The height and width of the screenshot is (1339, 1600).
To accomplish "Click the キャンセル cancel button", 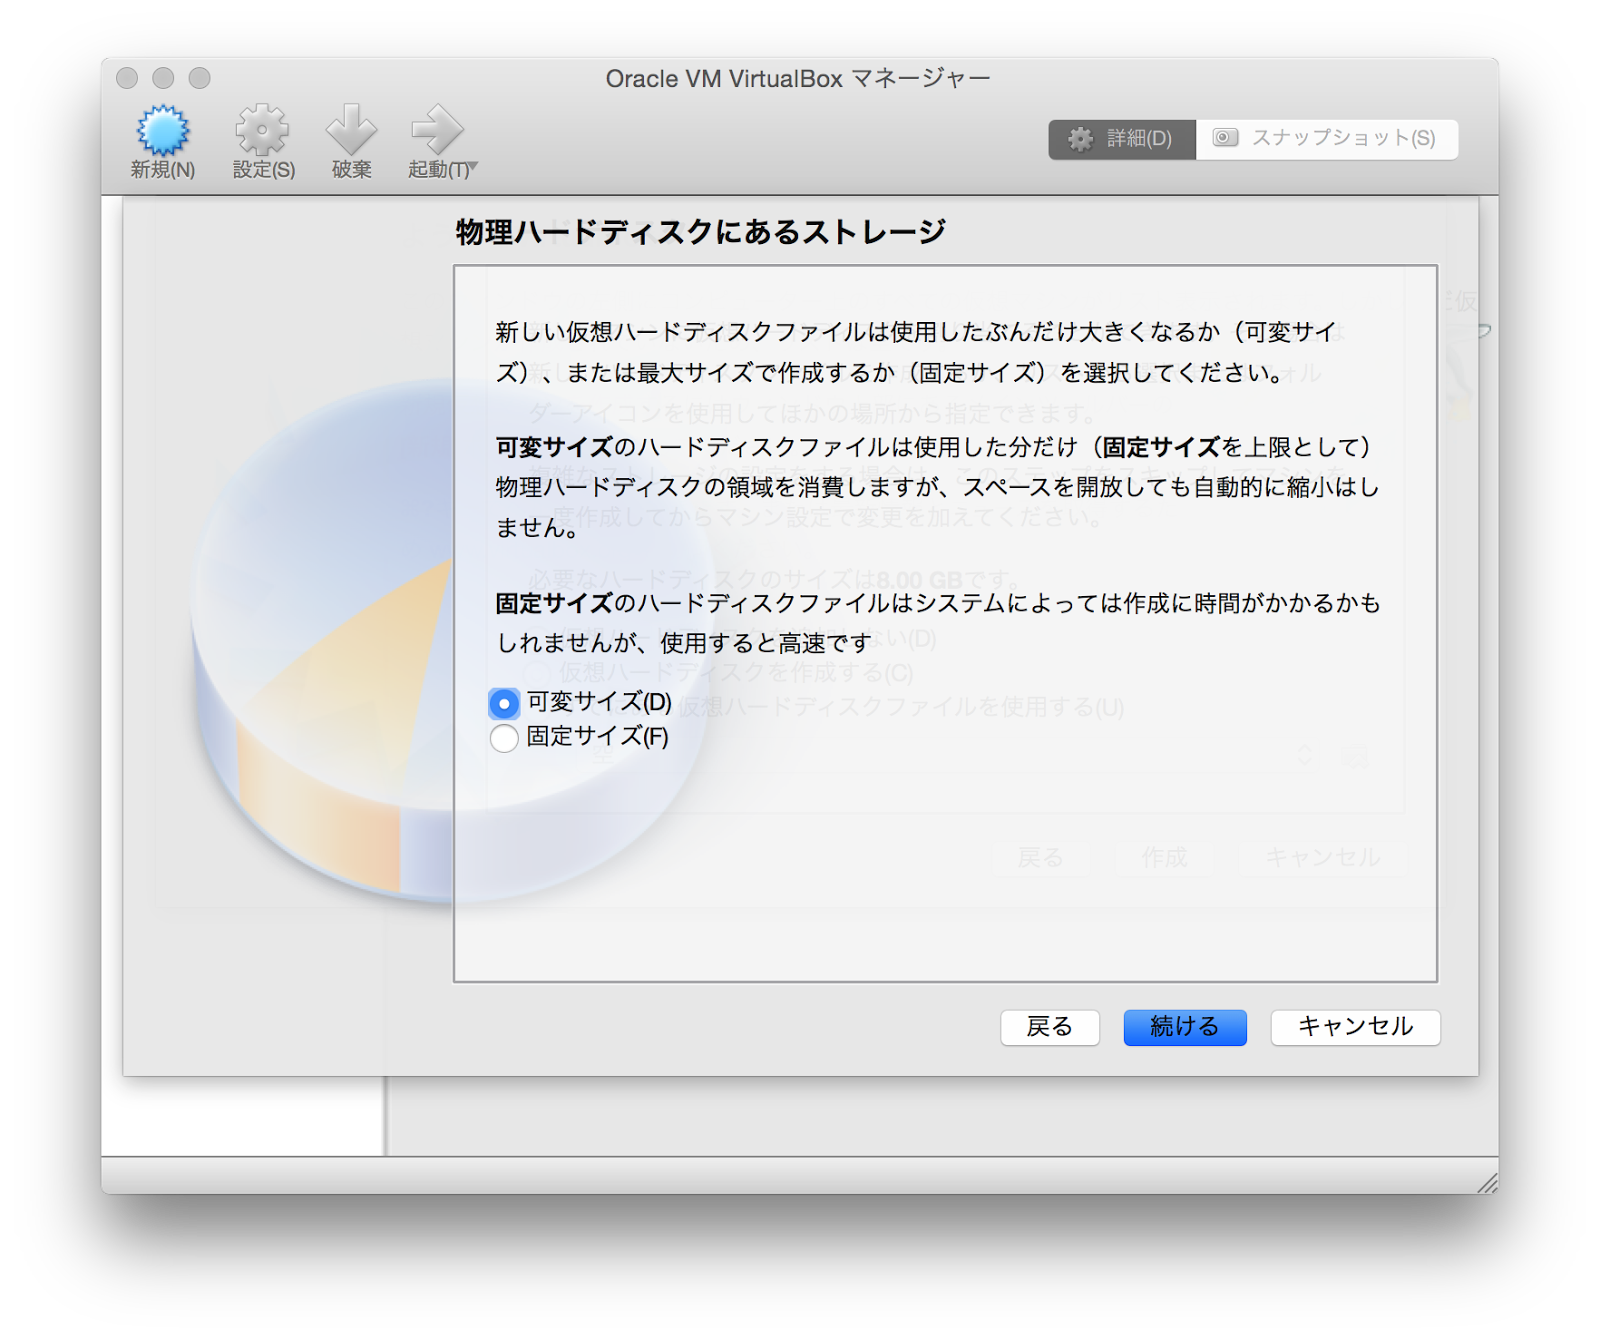I will [x=1355, y=1027].
